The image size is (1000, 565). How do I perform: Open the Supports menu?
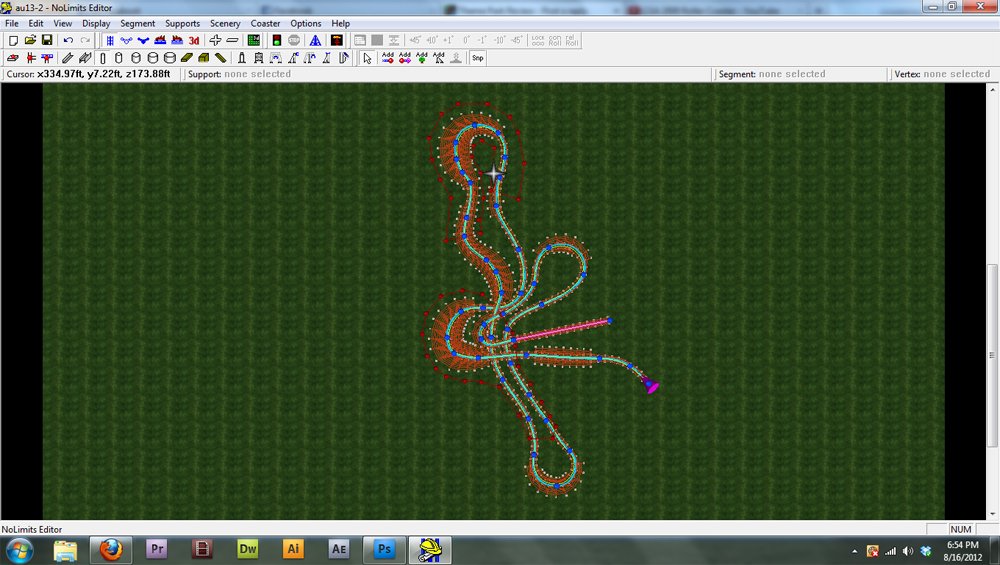tap(183, 23)
